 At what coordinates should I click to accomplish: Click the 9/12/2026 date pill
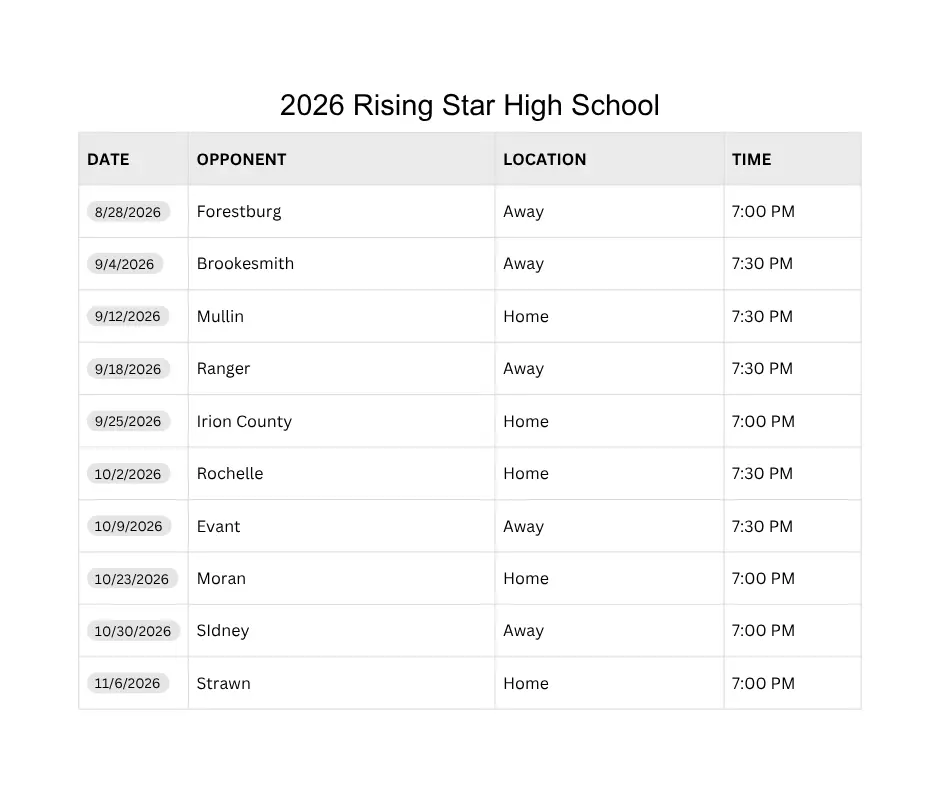pyautogui.click(x=128, y=316)
